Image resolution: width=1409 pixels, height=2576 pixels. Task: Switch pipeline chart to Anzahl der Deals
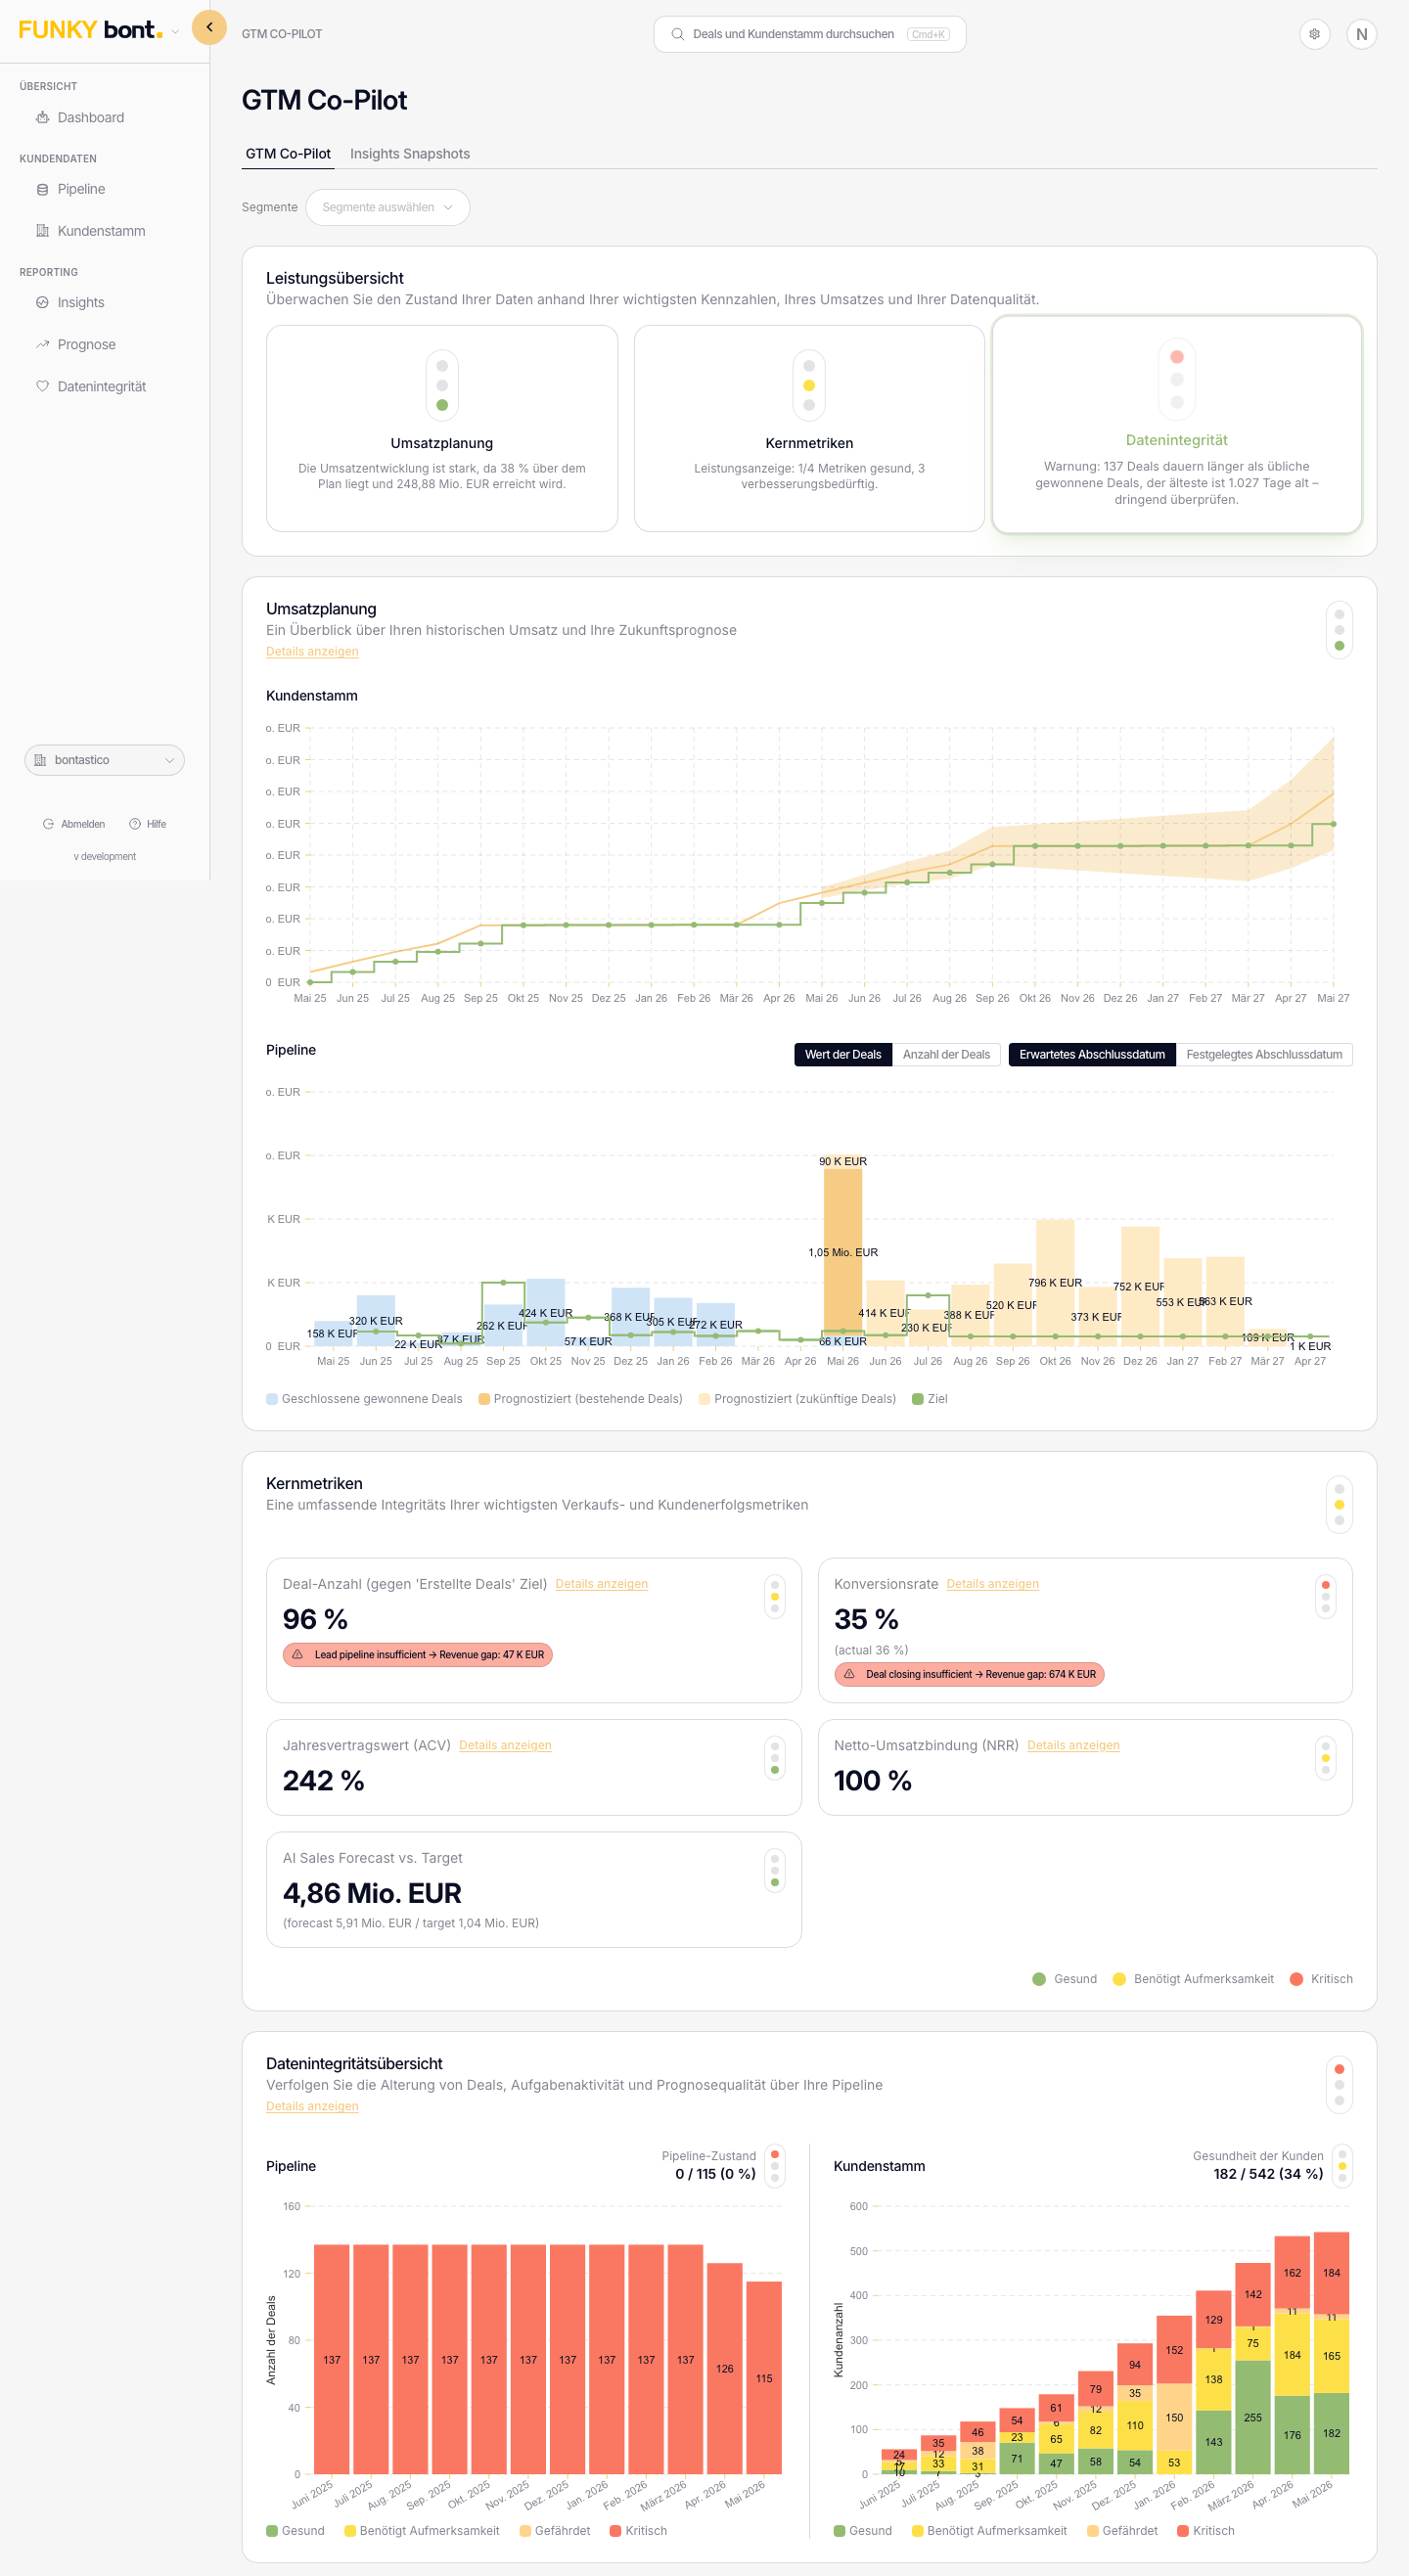946,1054
